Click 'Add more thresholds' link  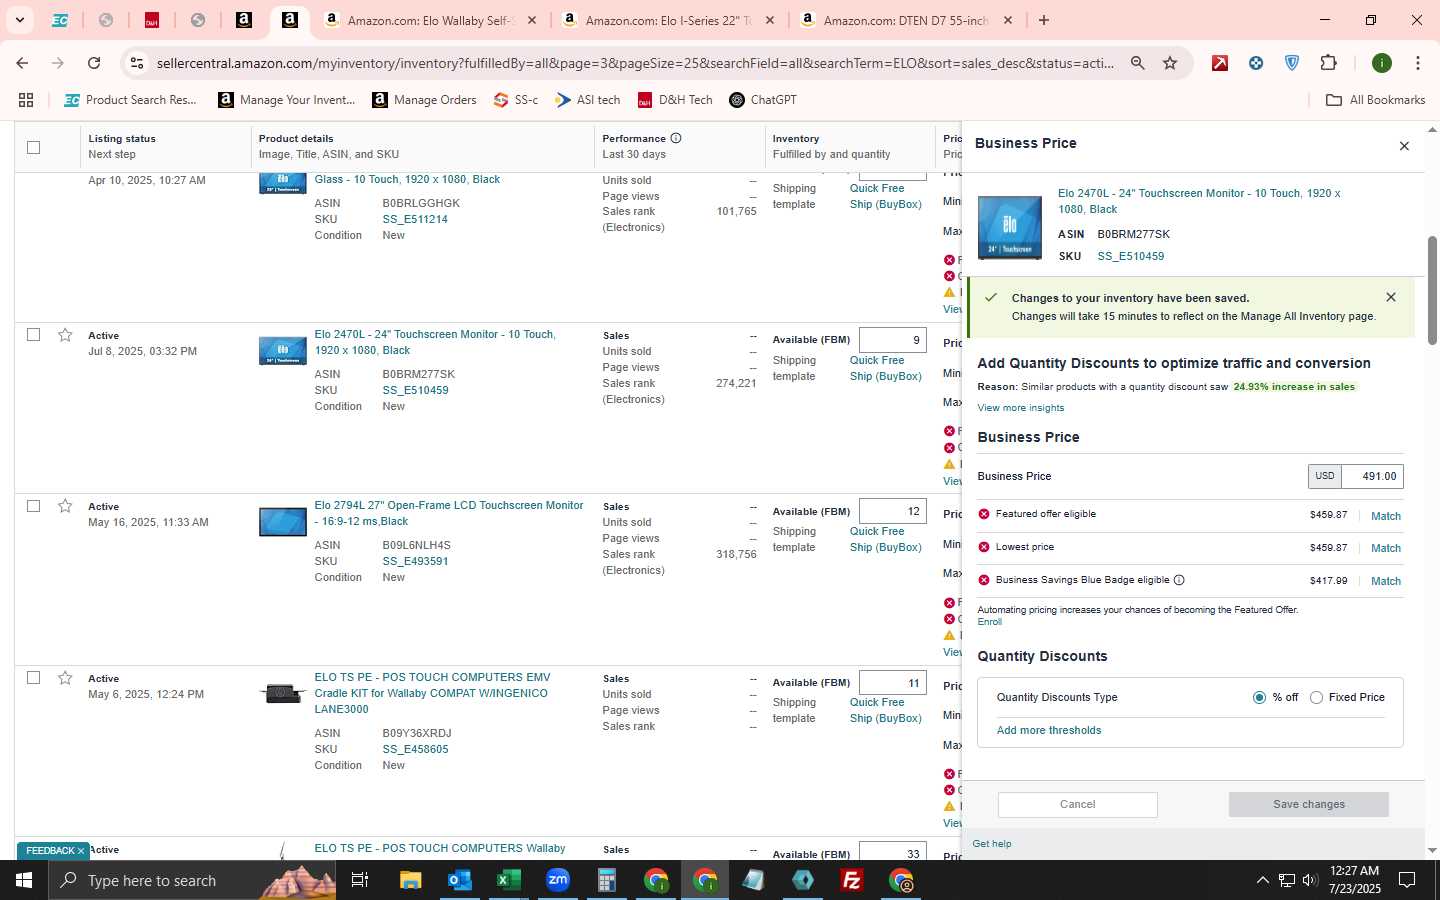[x=1049, y=730]
